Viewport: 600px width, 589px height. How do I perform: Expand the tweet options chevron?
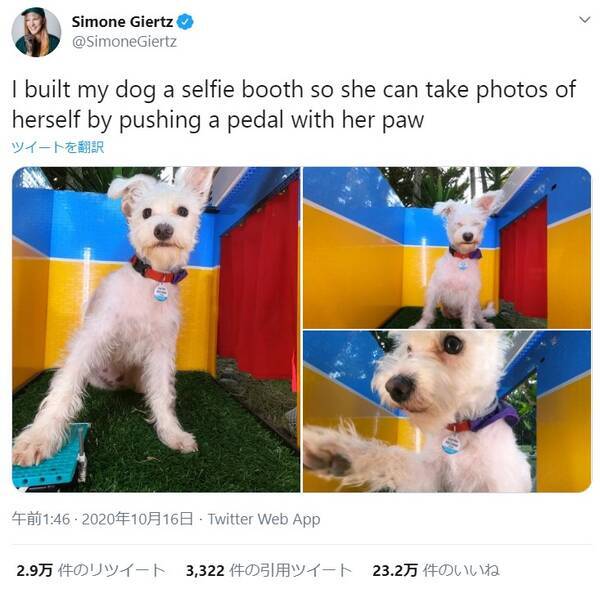point(584,20)
